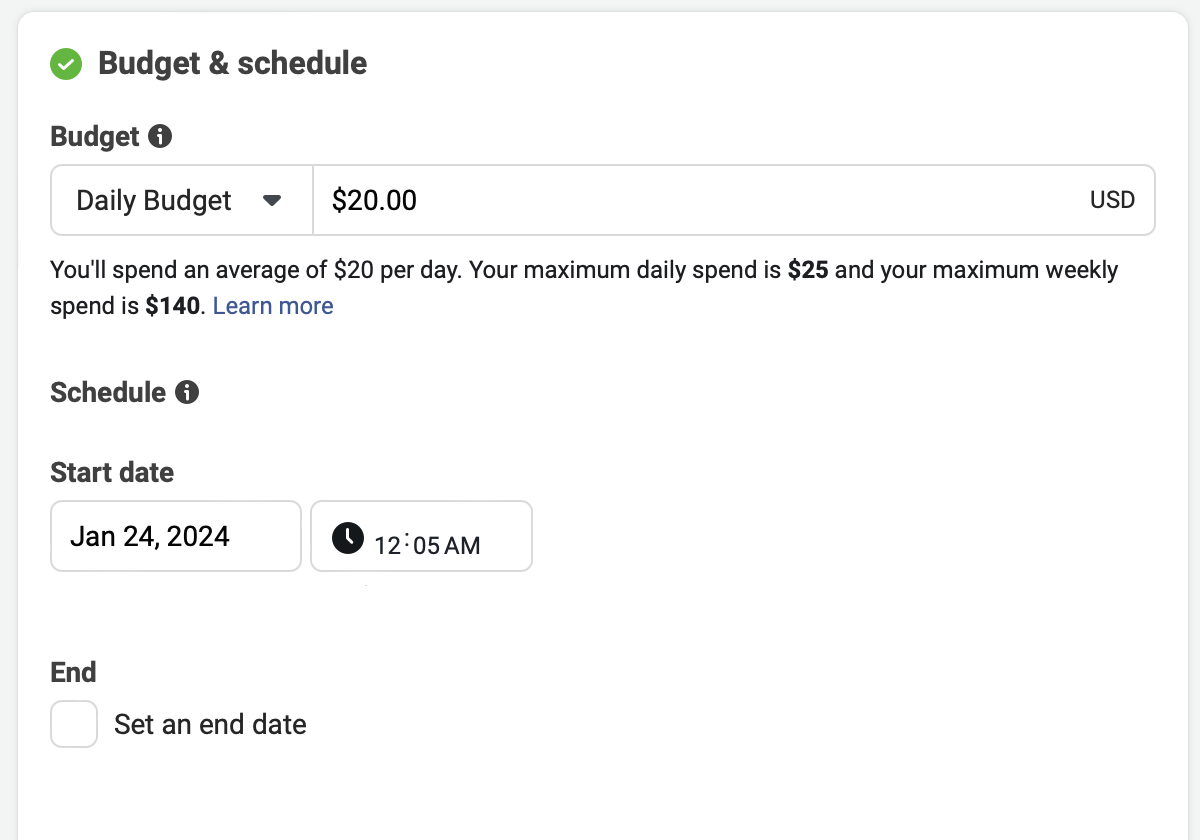The image size is (1200, 840).
Task: Click the Budget & schedule section heading
Action: 233,64
